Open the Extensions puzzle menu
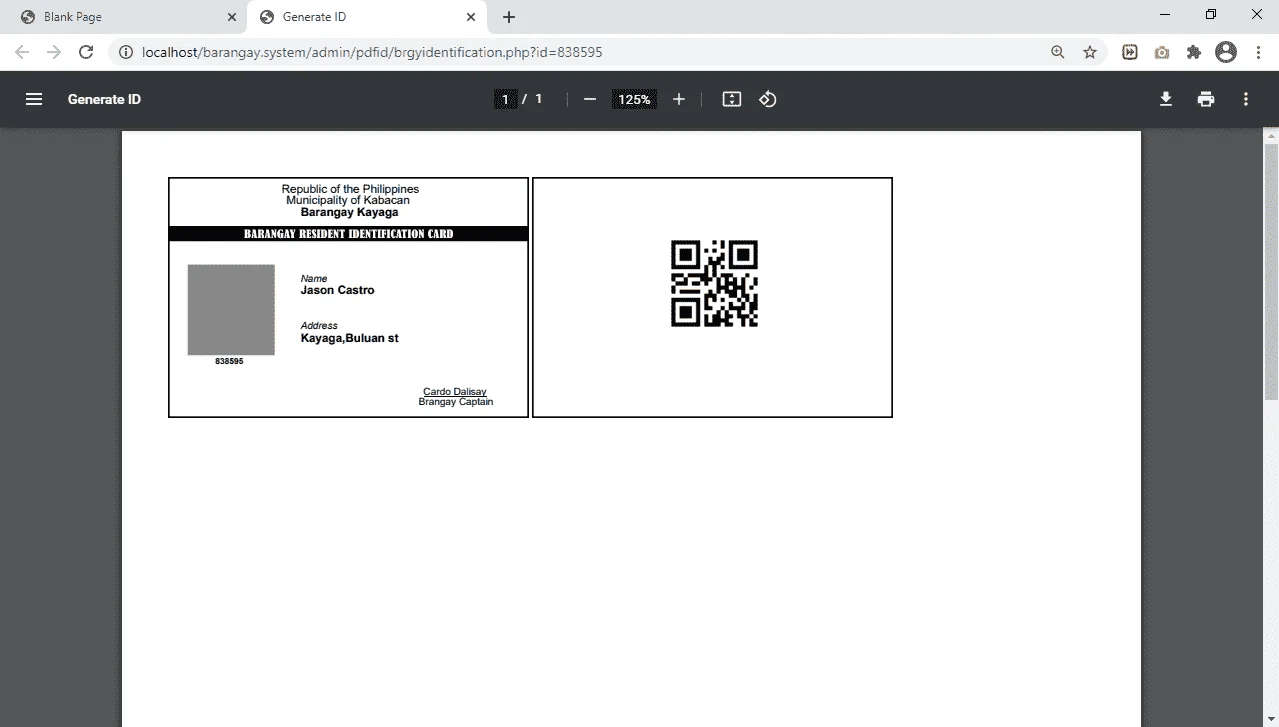This screenshot has height=727, width=1279. [x=1194, y=52]
